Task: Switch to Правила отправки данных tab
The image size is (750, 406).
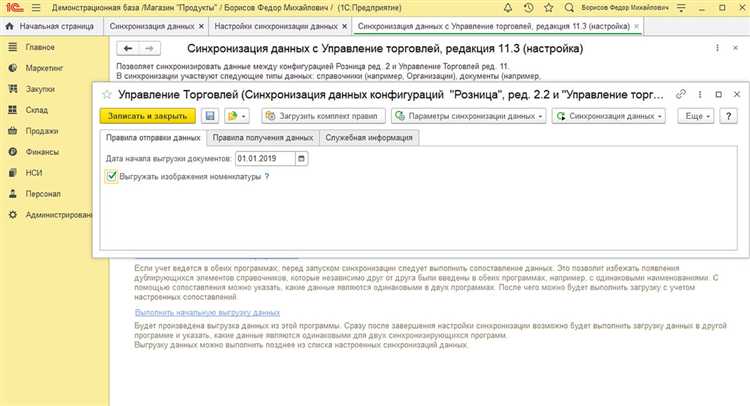Action: coord(153,137)
